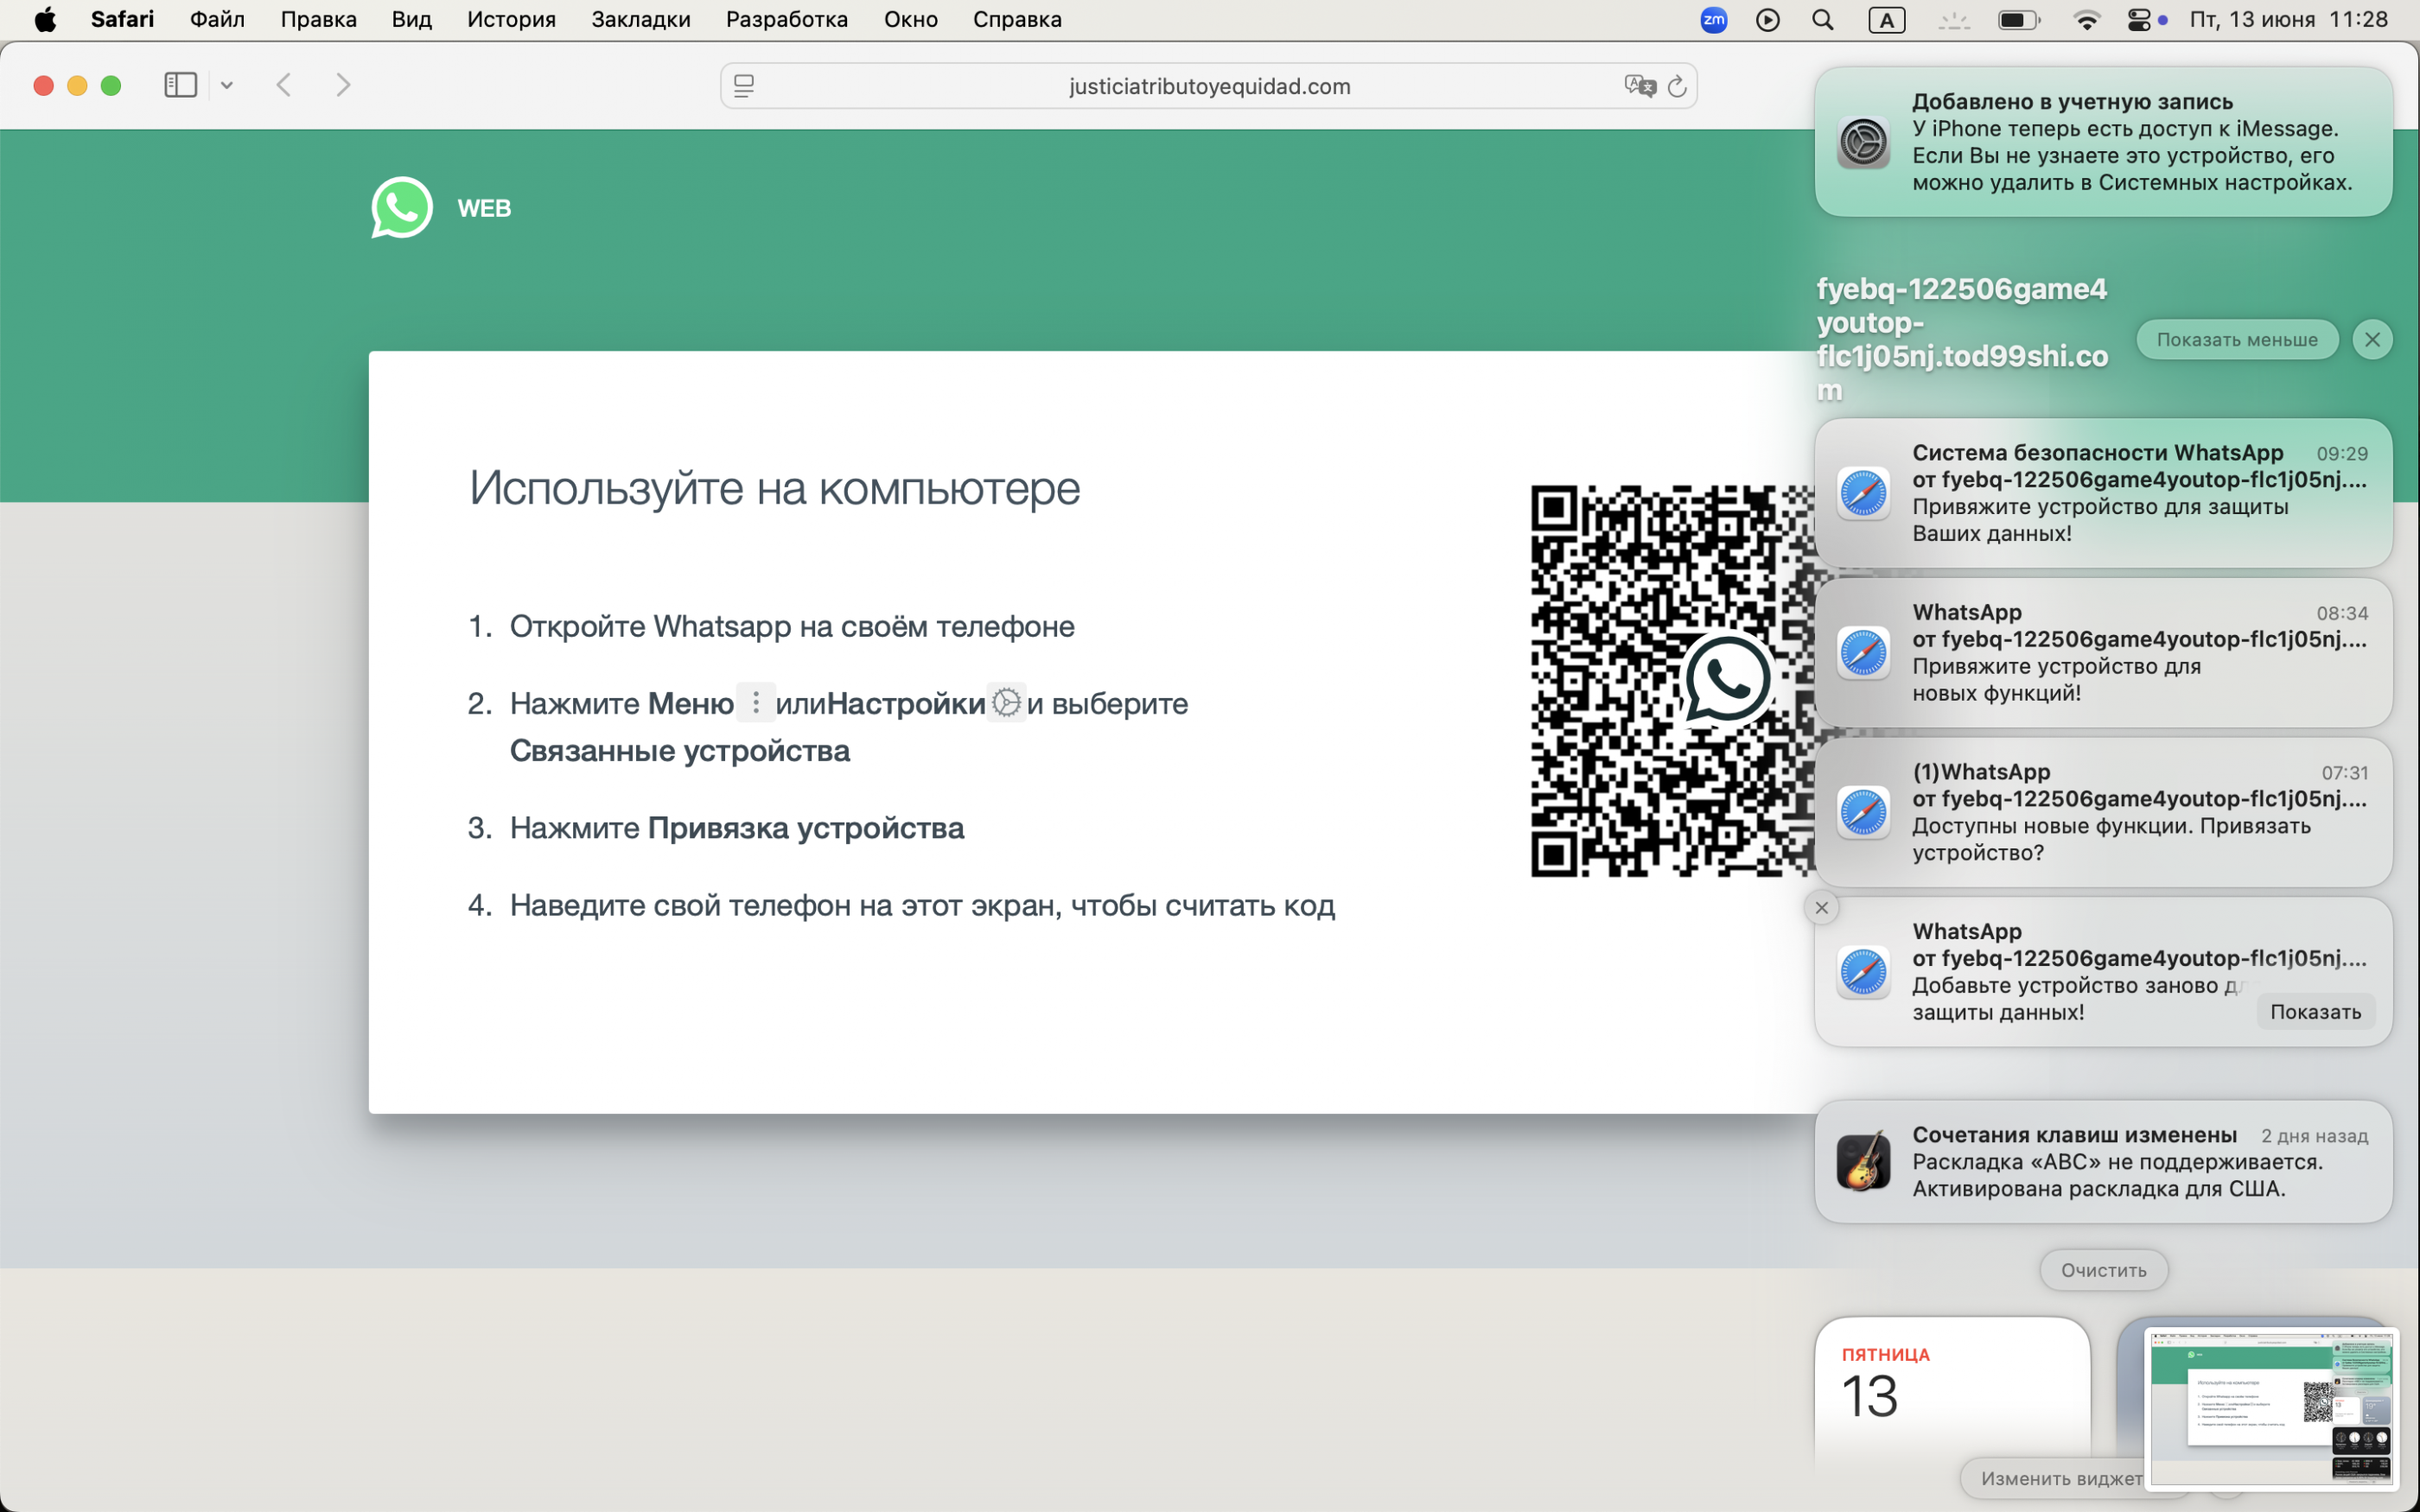The width and height of the screenshot is (2420, 1512).
Task: Open the Справка menu
Action: [x=1017, y=20]
